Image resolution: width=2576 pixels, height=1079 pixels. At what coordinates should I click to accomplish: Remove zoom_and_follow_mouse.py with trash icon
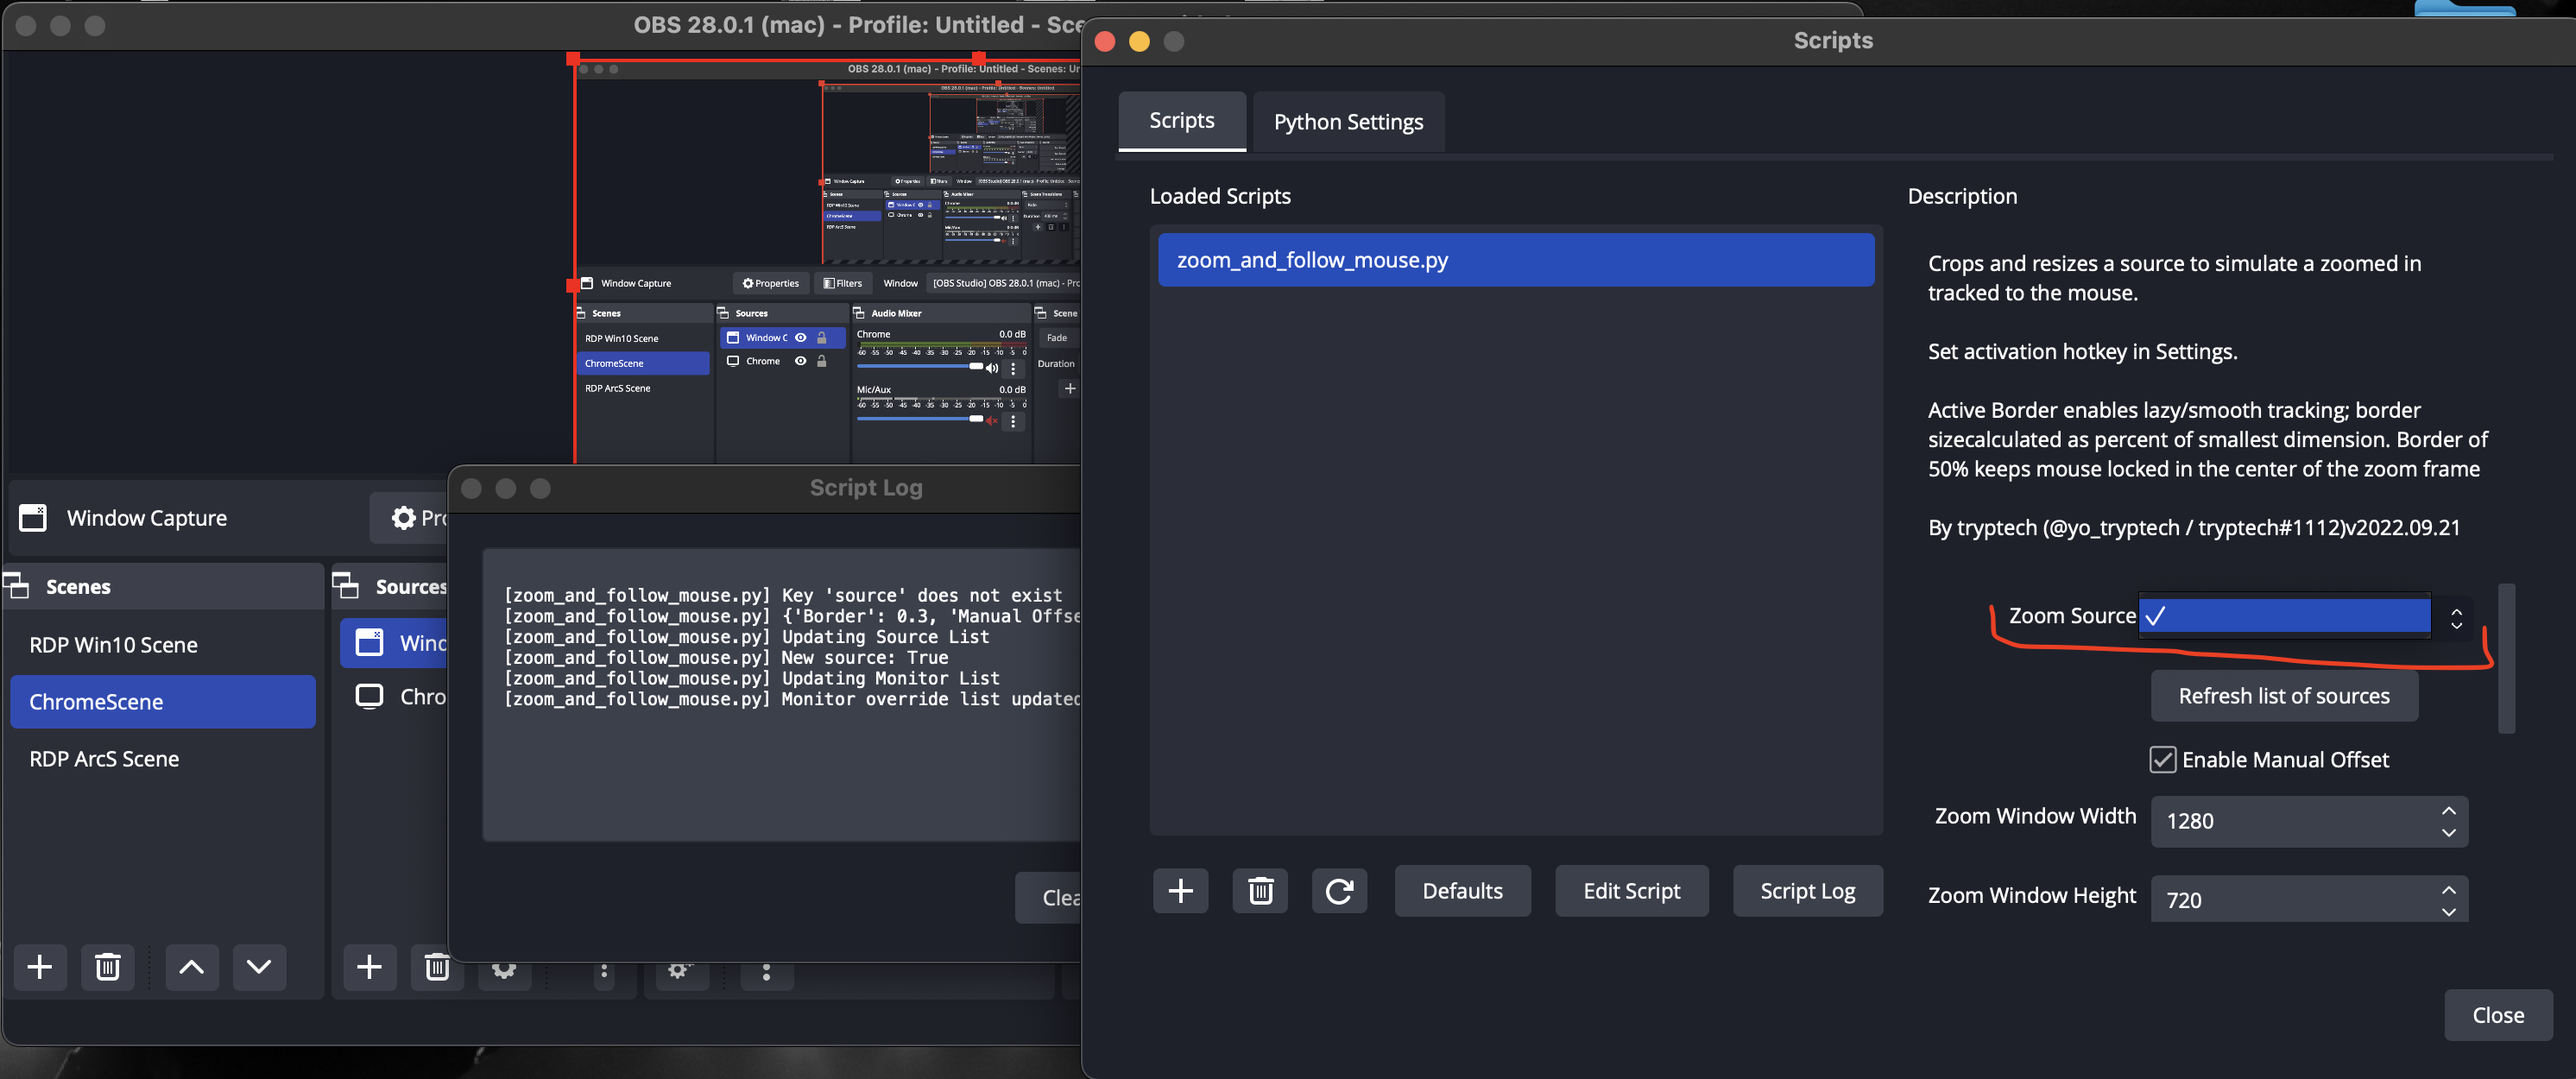1260,890
